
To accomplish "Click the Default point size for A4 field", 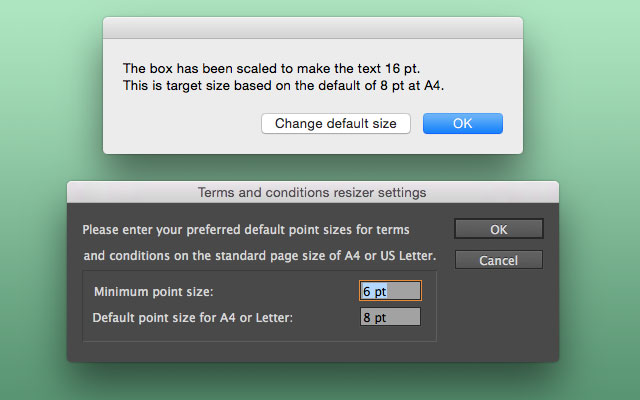I will click(390, 317).
